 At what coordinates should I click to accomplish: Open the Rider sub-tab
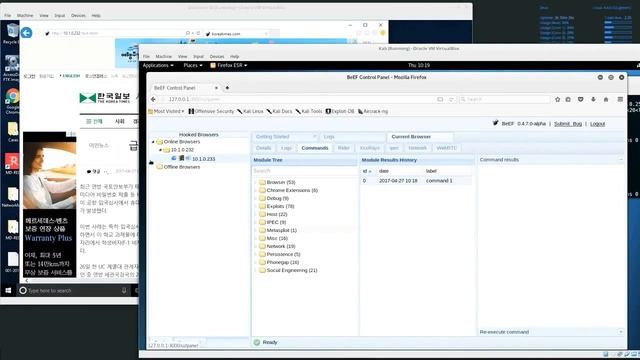[x=344, y=148]
